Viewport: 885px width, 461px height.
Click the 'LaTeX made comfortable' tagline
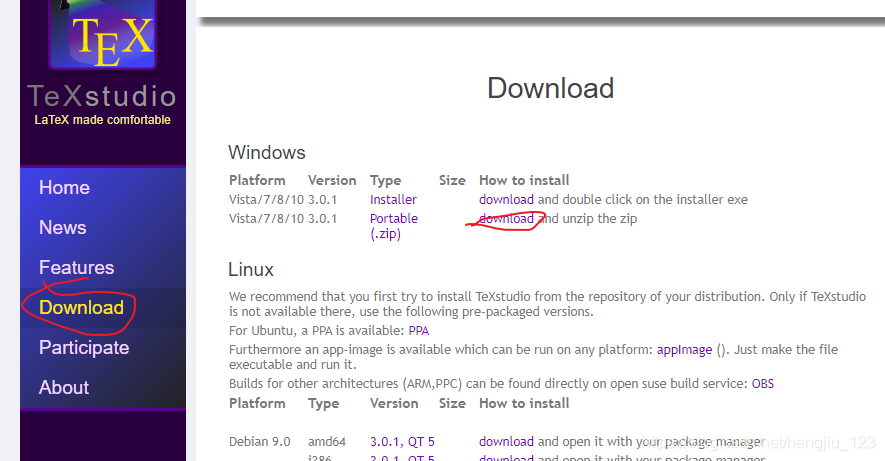(x=102, y=120)
